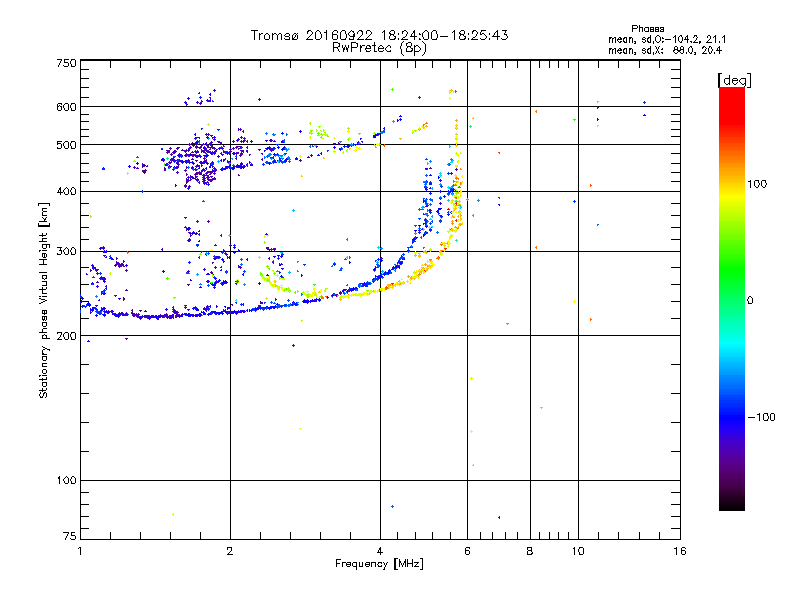Screen dimensions: 800x600
Task: Click the y-axis tick label '75'
Action: (x=70, y=536)
